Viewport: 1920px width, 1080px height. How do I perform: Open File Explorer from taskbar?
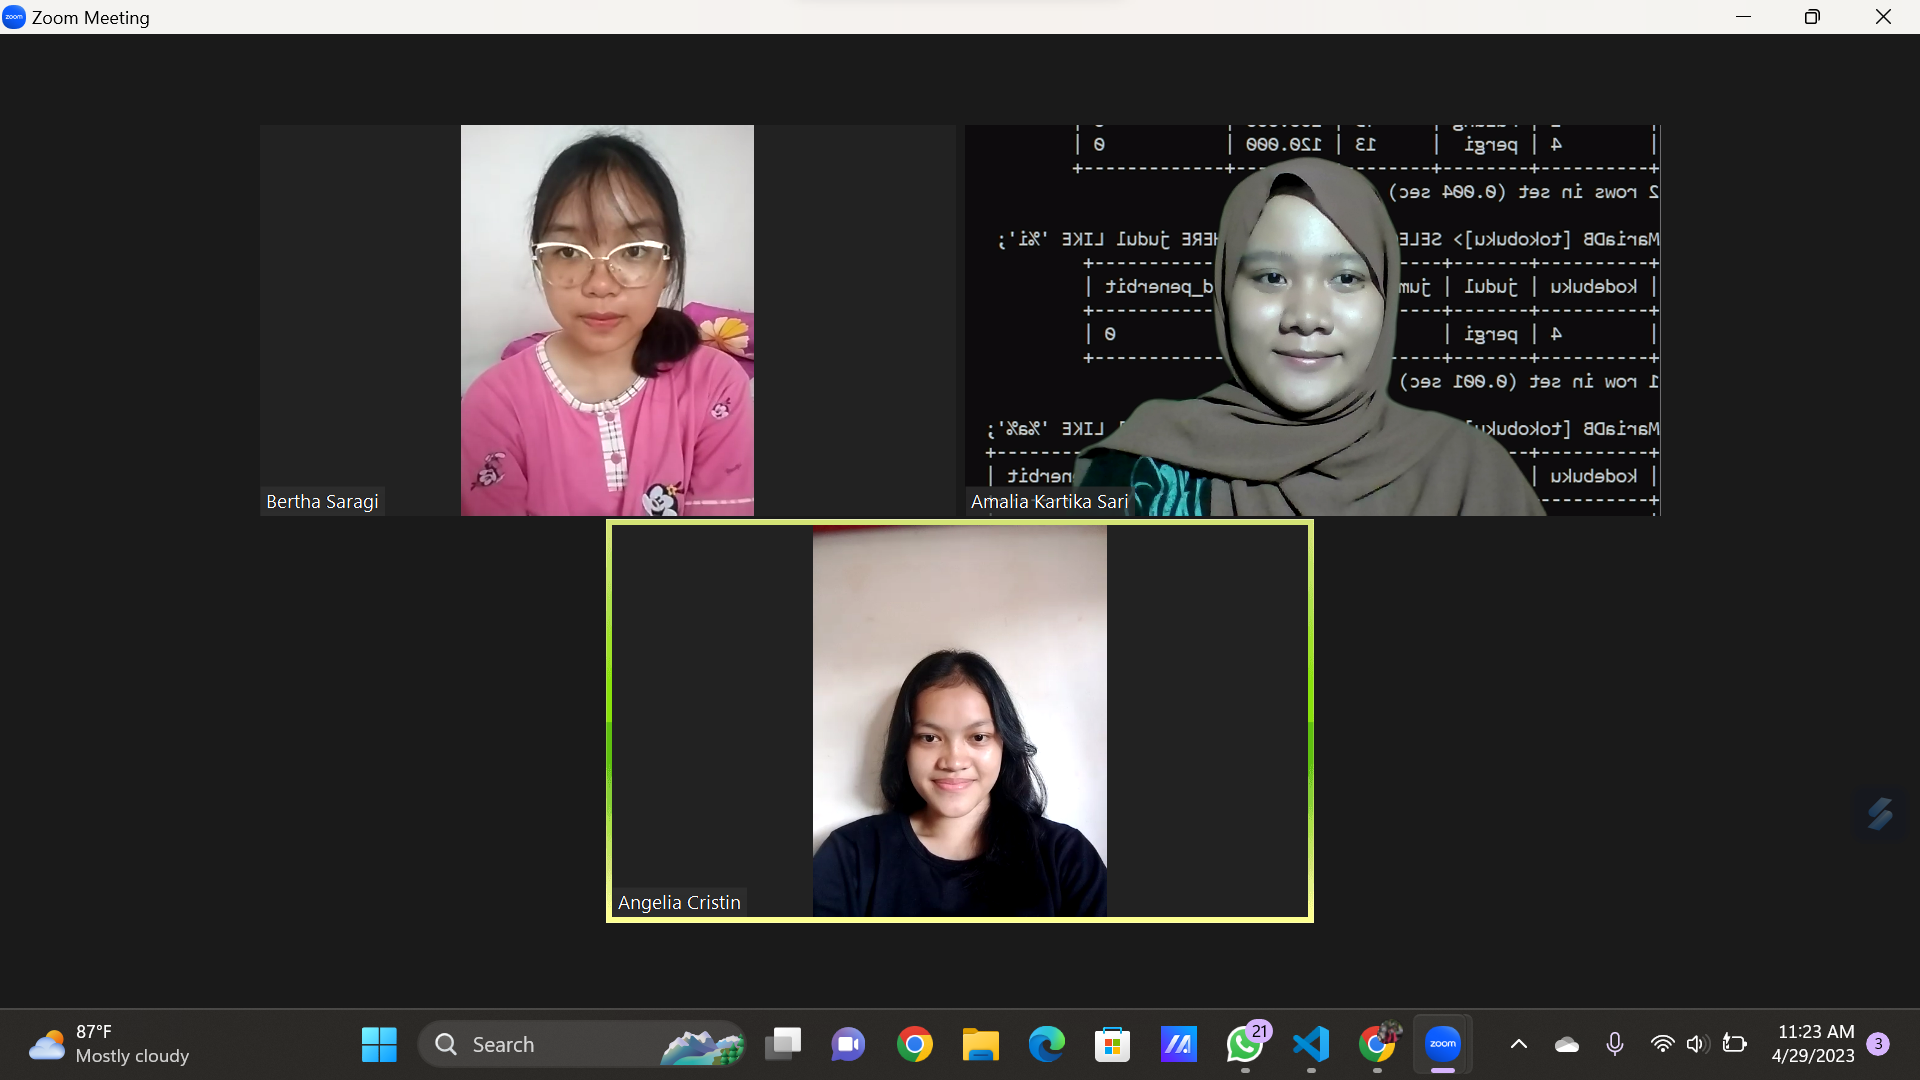pos(980,1045)
